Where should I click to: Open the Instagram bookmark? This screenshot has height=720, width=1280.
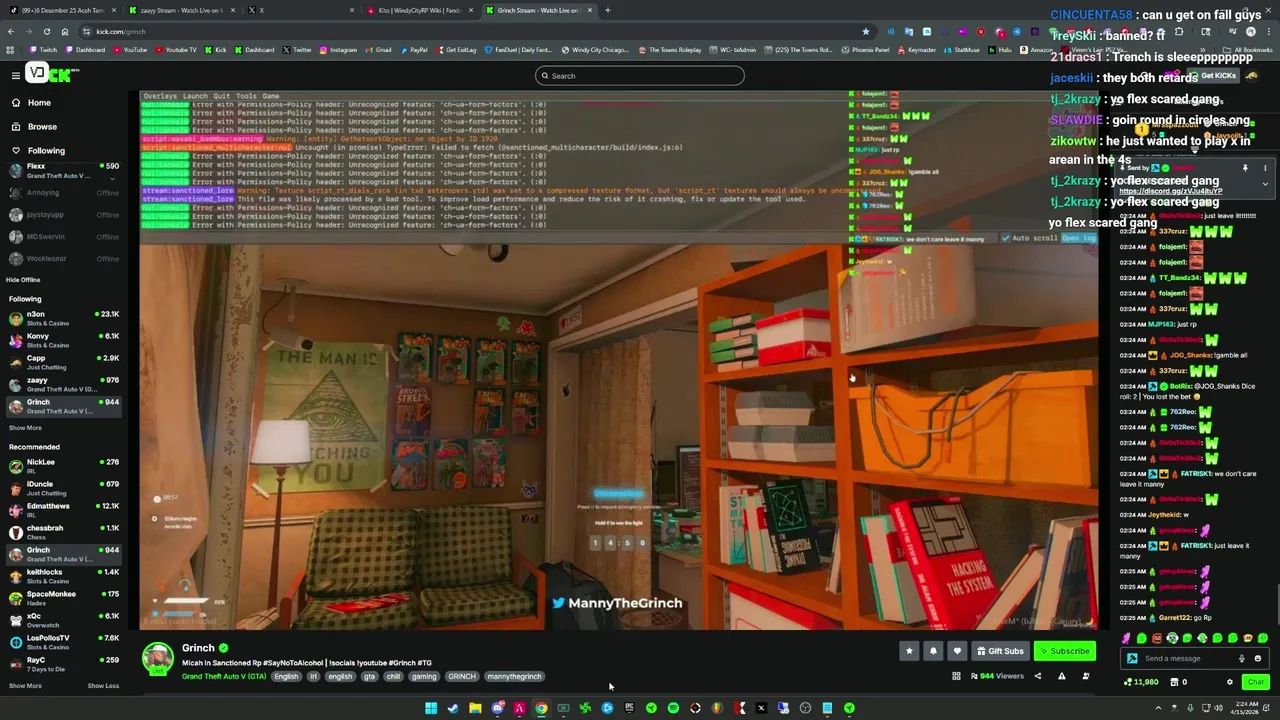click(x=338, y=50)
